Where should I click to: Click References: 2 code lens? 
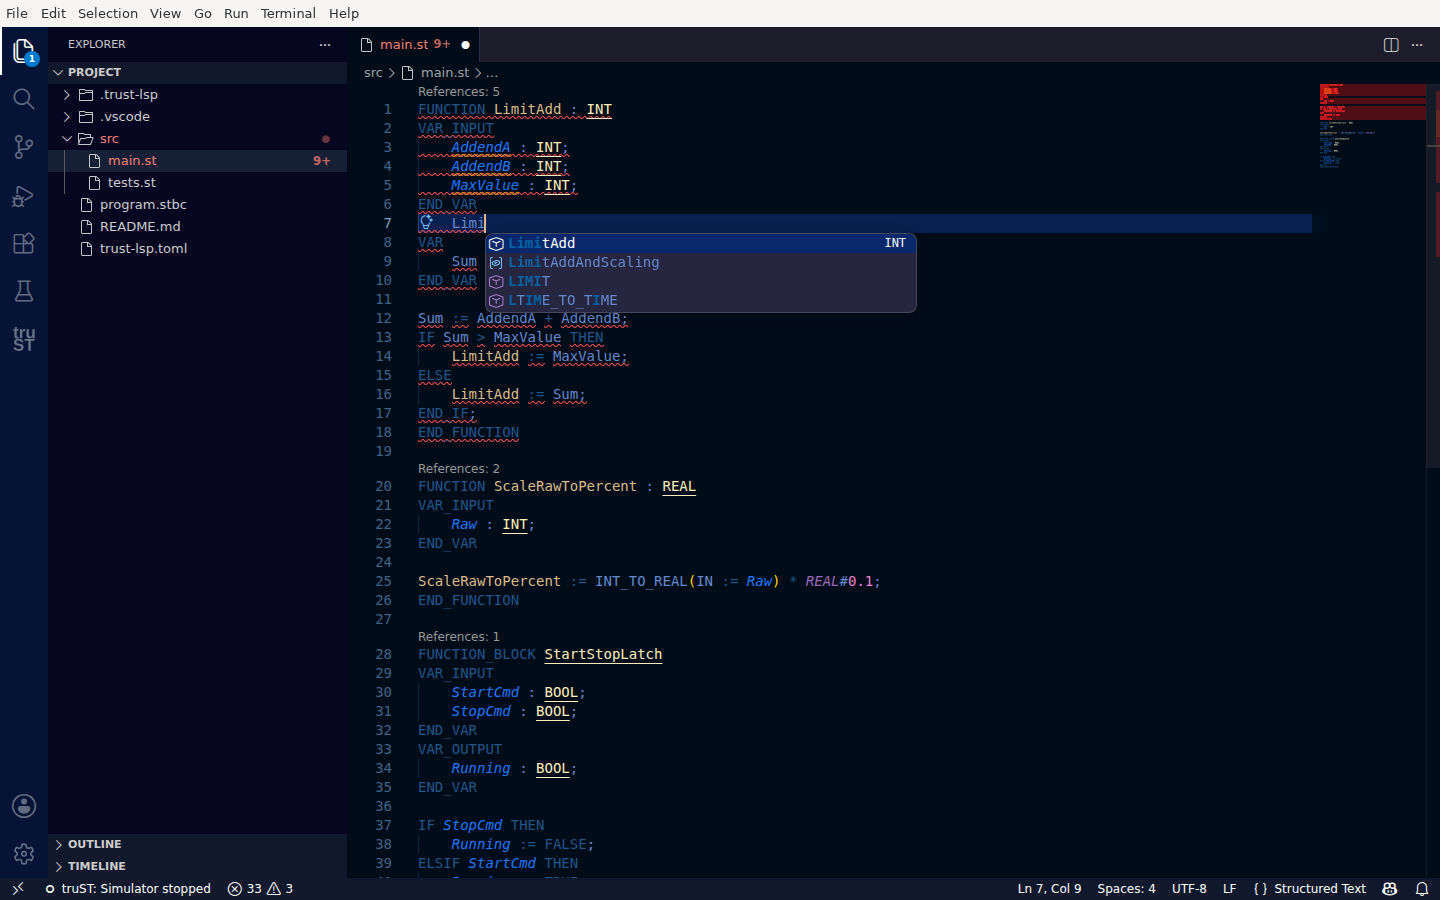click(458, 469)
